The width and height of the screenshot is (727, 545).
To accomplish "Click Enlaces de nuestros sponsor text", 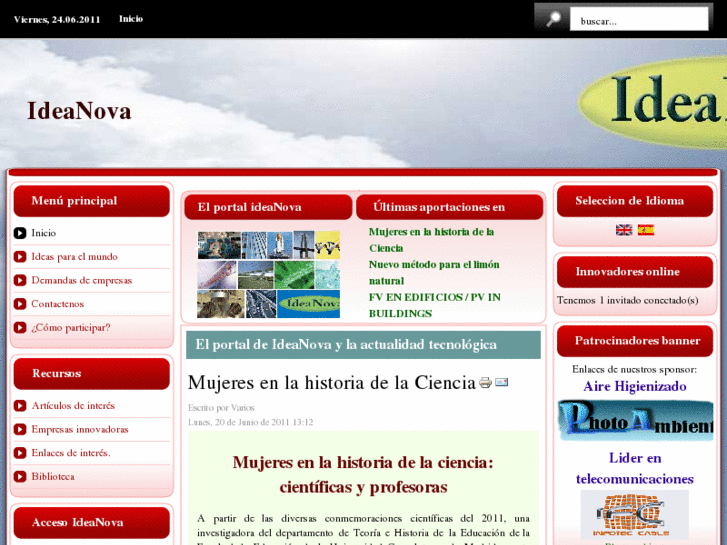I will point(634,369).
